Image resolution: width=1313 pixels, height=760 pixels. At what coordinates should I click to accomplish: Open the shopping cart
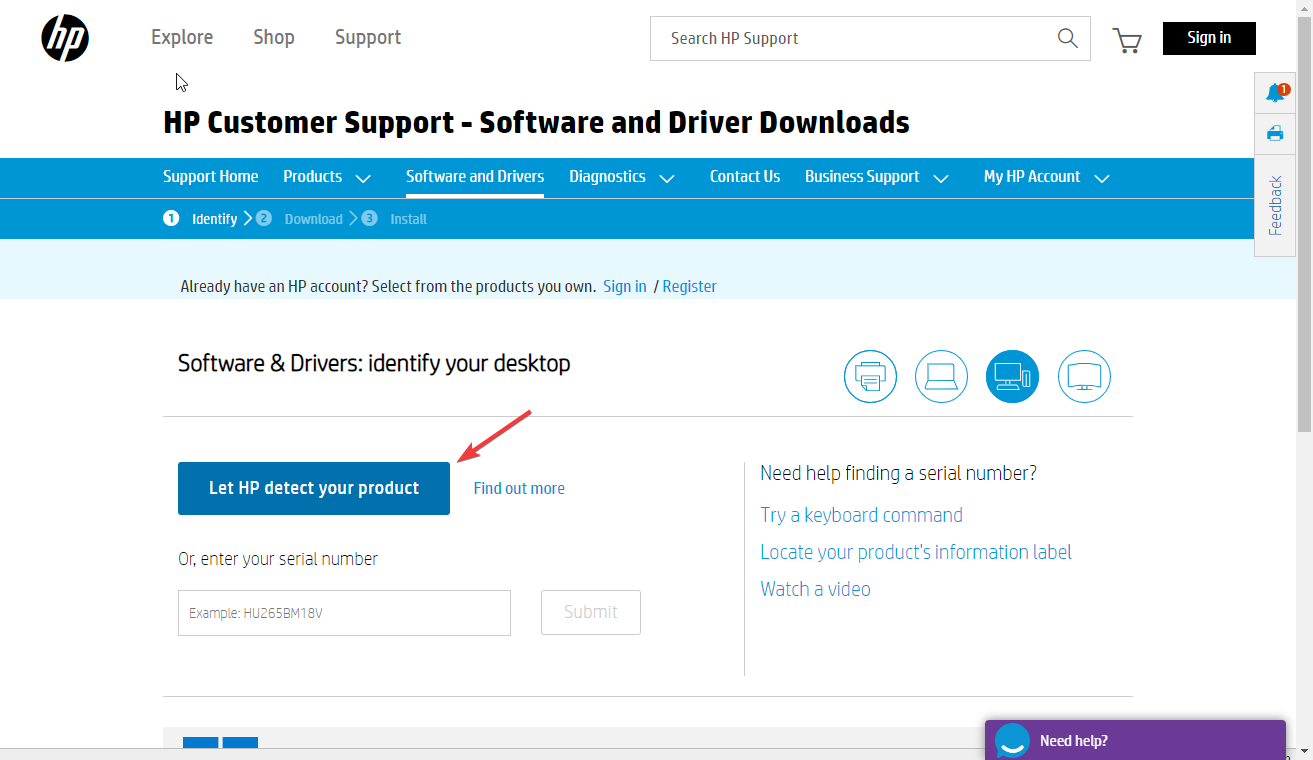click(x=1127, y=40)
